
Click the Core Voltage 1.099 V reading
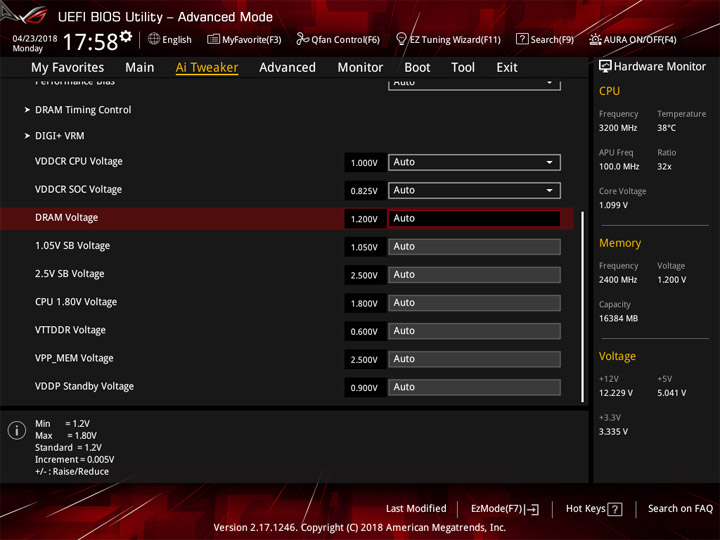click(613, 205)
